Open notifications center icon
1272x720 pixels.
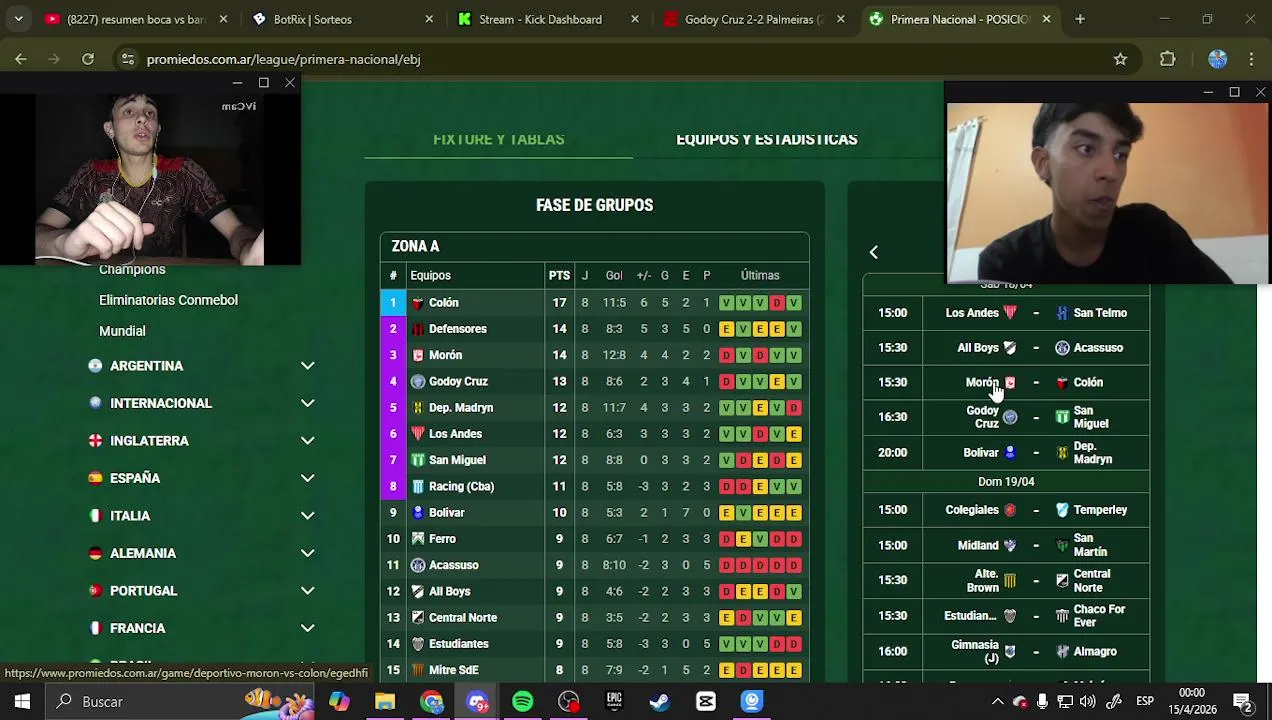point(1243,701)
